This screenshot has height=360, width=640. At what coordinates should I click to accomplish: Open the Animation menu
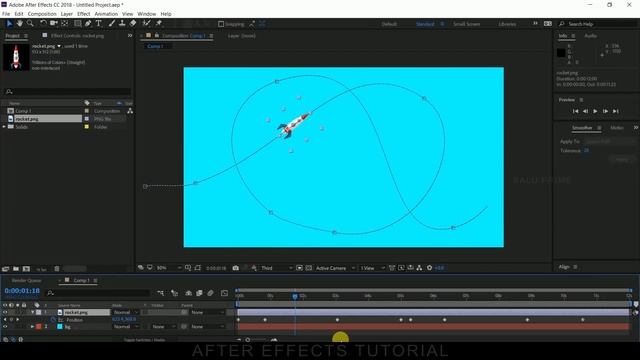[x=106, y=14]
